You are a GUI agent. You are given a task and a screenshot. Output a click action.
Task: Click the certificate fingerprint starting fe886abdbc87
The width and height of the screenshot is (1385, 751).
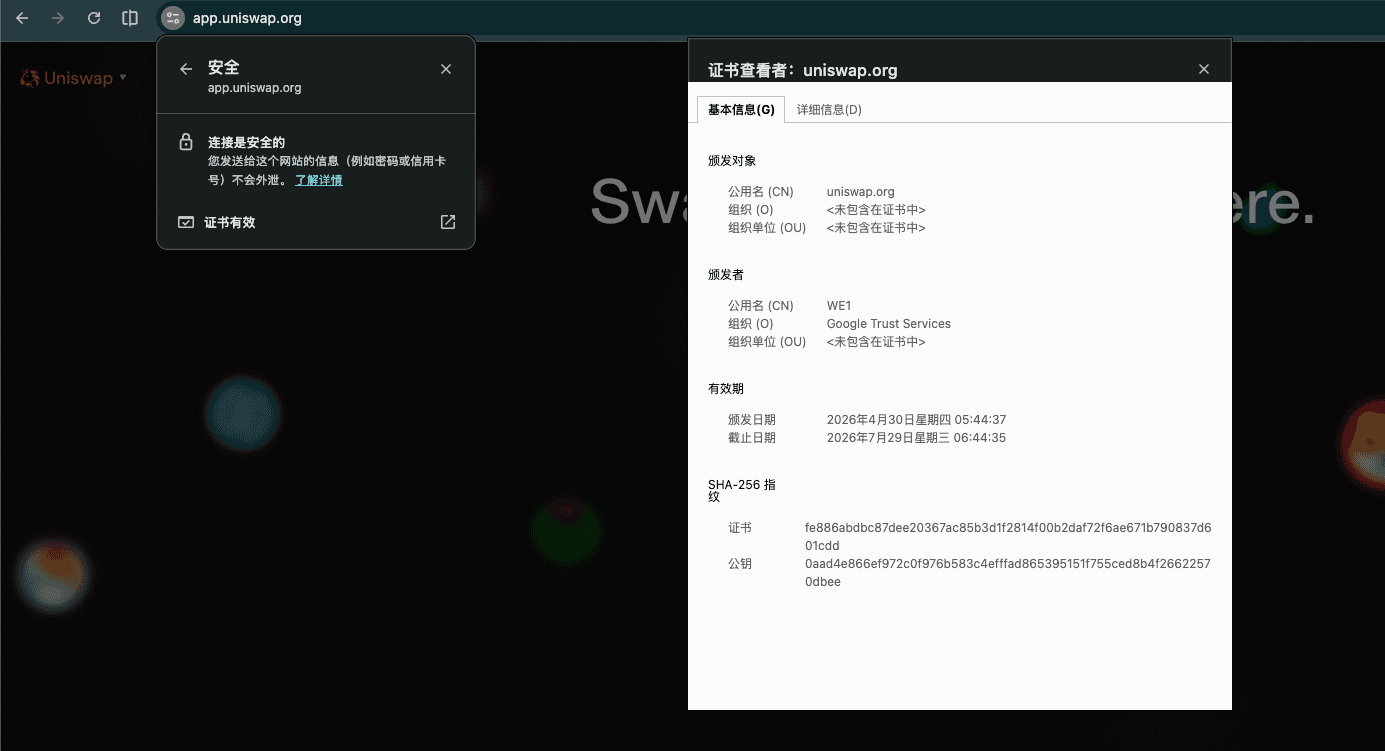pyautogui.click(x=1008, y=537)
